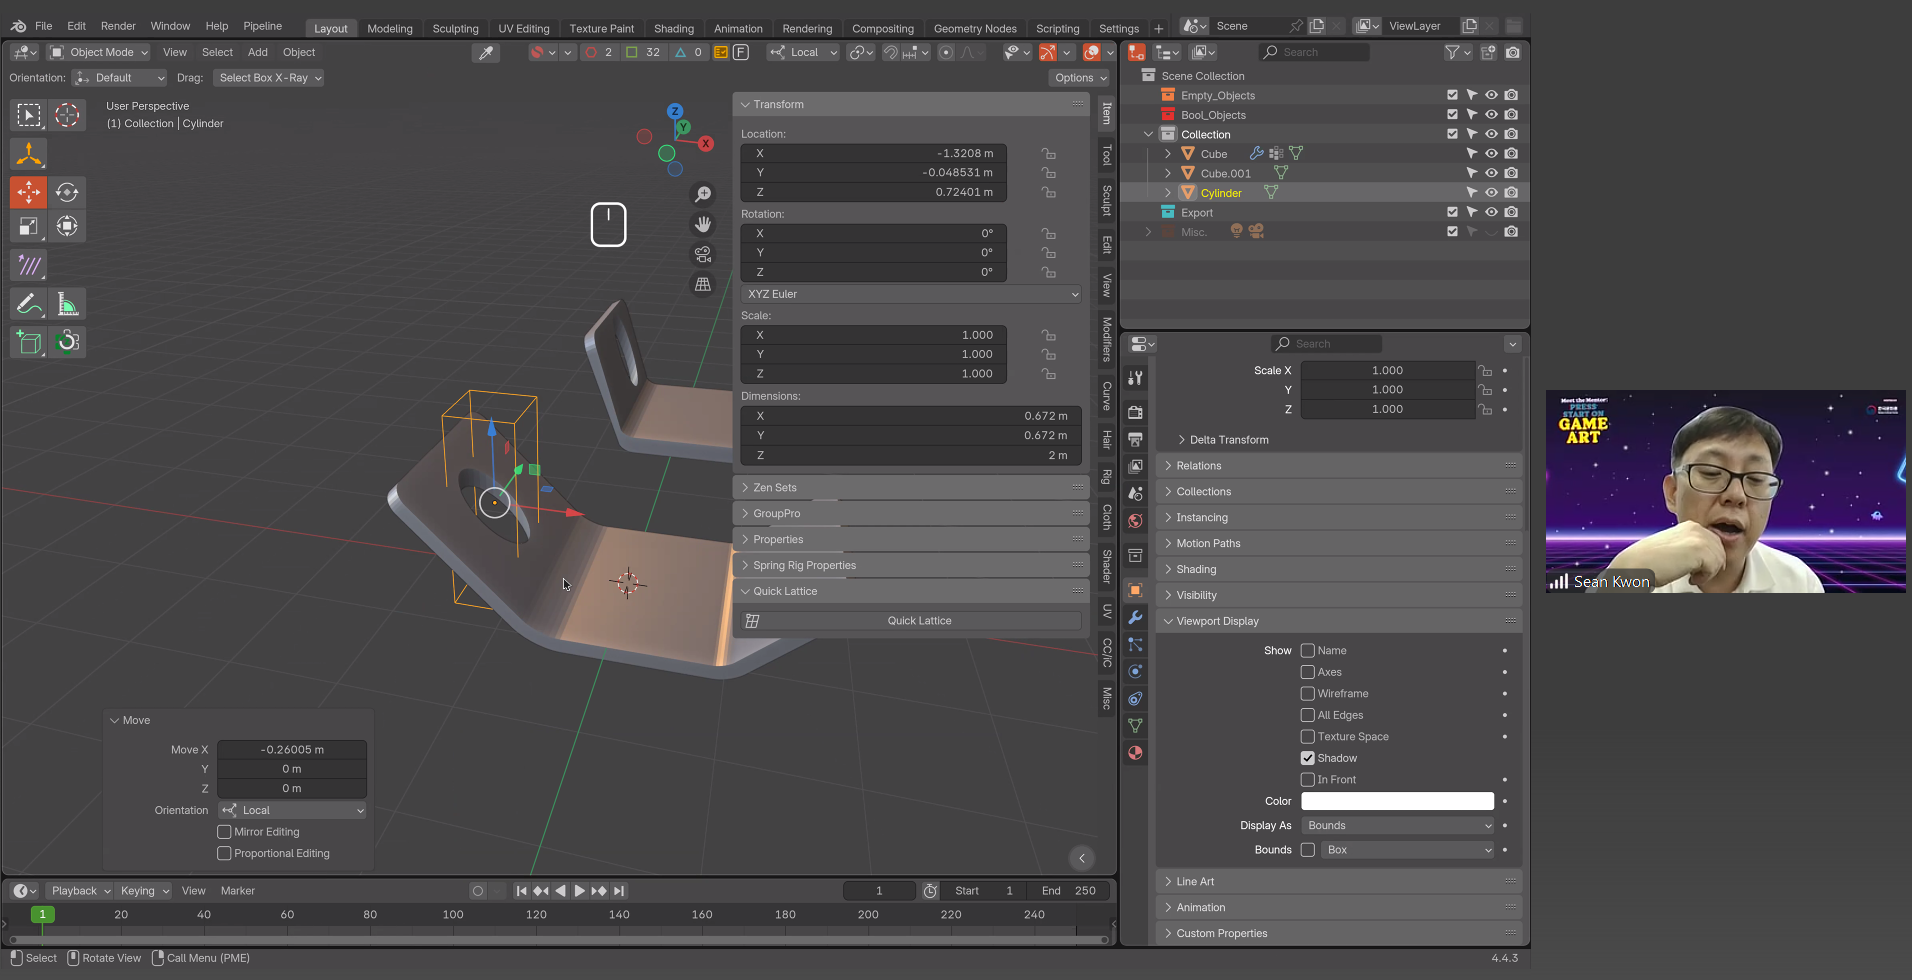Open the Tool sidebar tab
The image size is (1912, 980).
click(x=1106, y=154)
